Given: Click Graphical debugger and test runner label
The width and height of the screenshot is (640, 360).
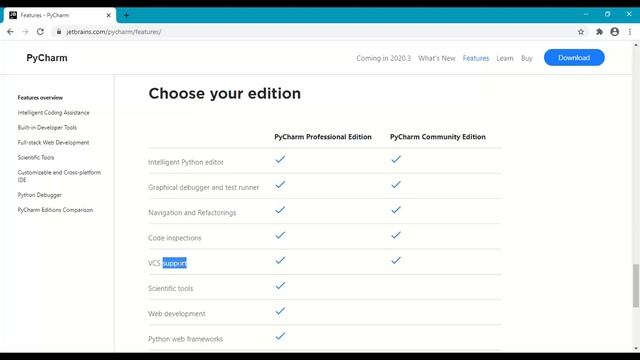Looking at the screenshot, I should (203, 187).
